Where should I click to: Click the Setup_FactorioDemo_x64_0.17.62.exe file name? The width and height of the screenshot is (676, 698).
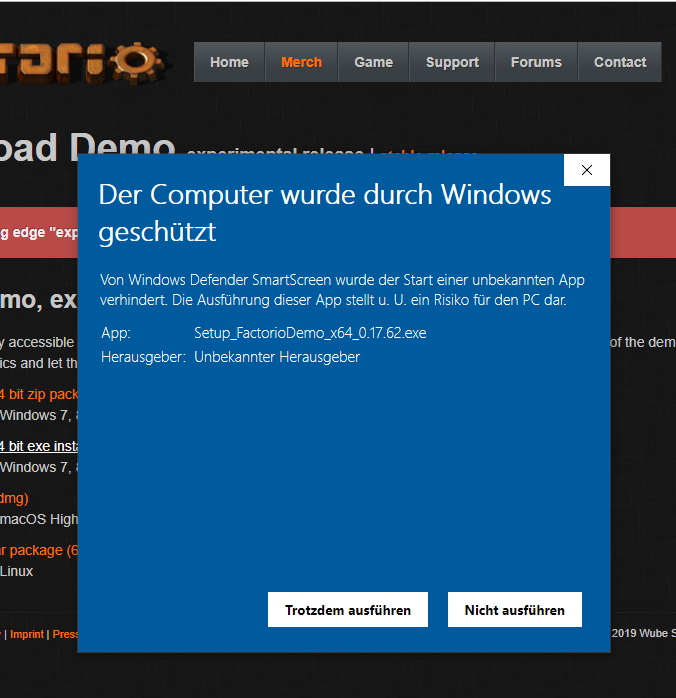coord(310,333)
